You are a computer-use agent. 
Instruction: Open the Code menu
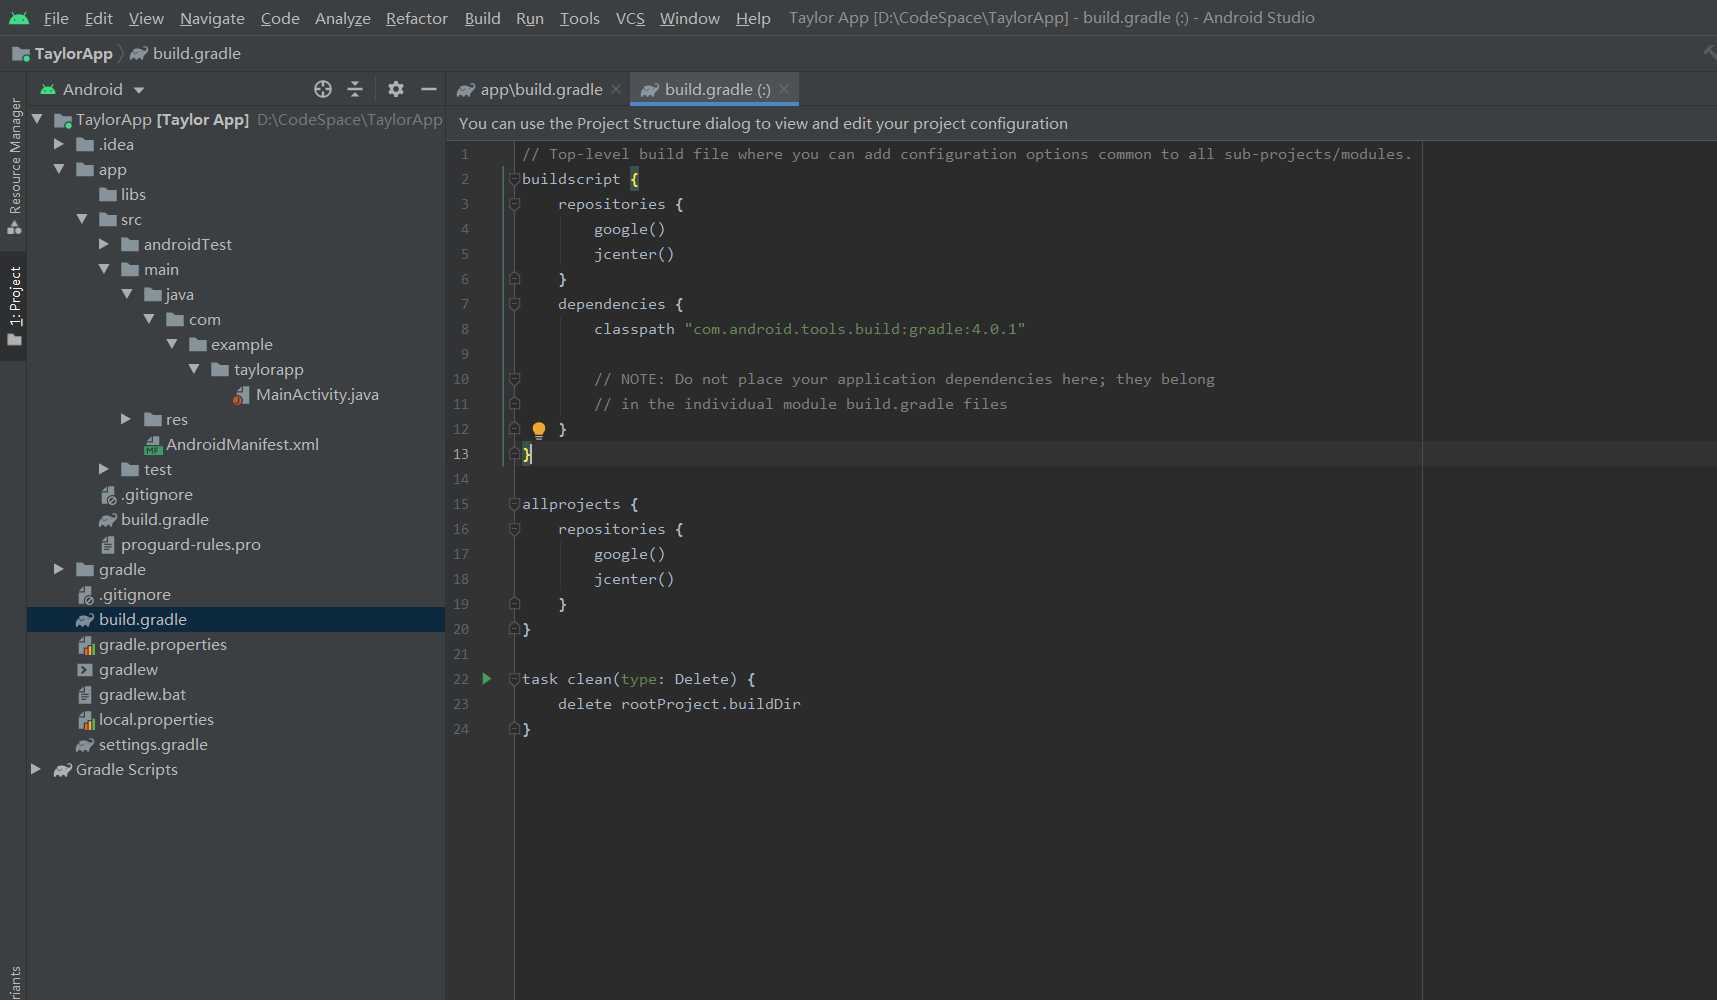point(280,18)
